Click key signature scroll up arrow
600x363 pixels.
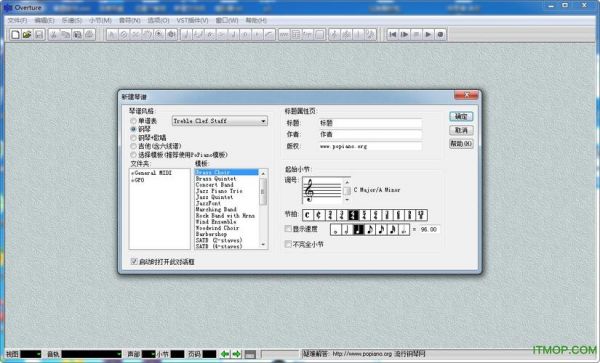(347, 182)
